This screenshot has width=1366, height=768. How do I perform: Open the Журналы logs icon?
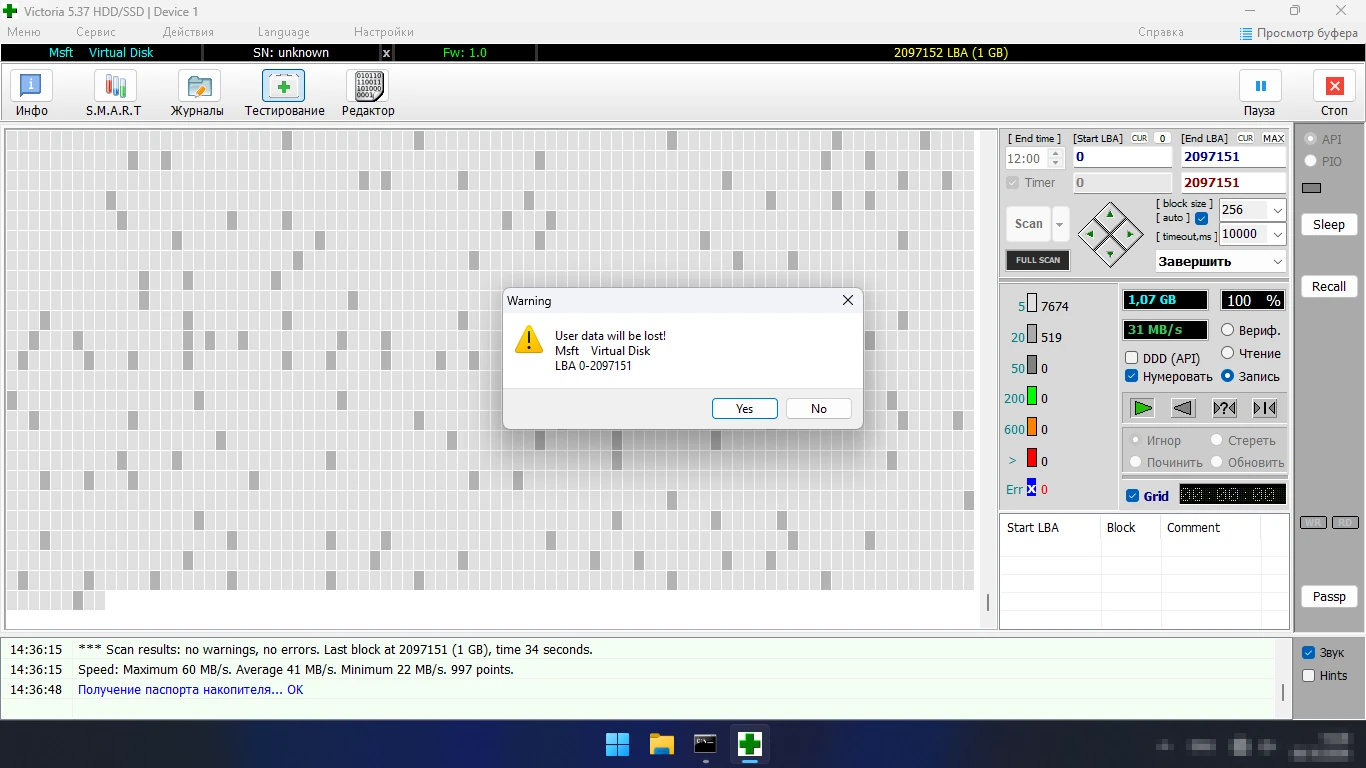(197, 94)
